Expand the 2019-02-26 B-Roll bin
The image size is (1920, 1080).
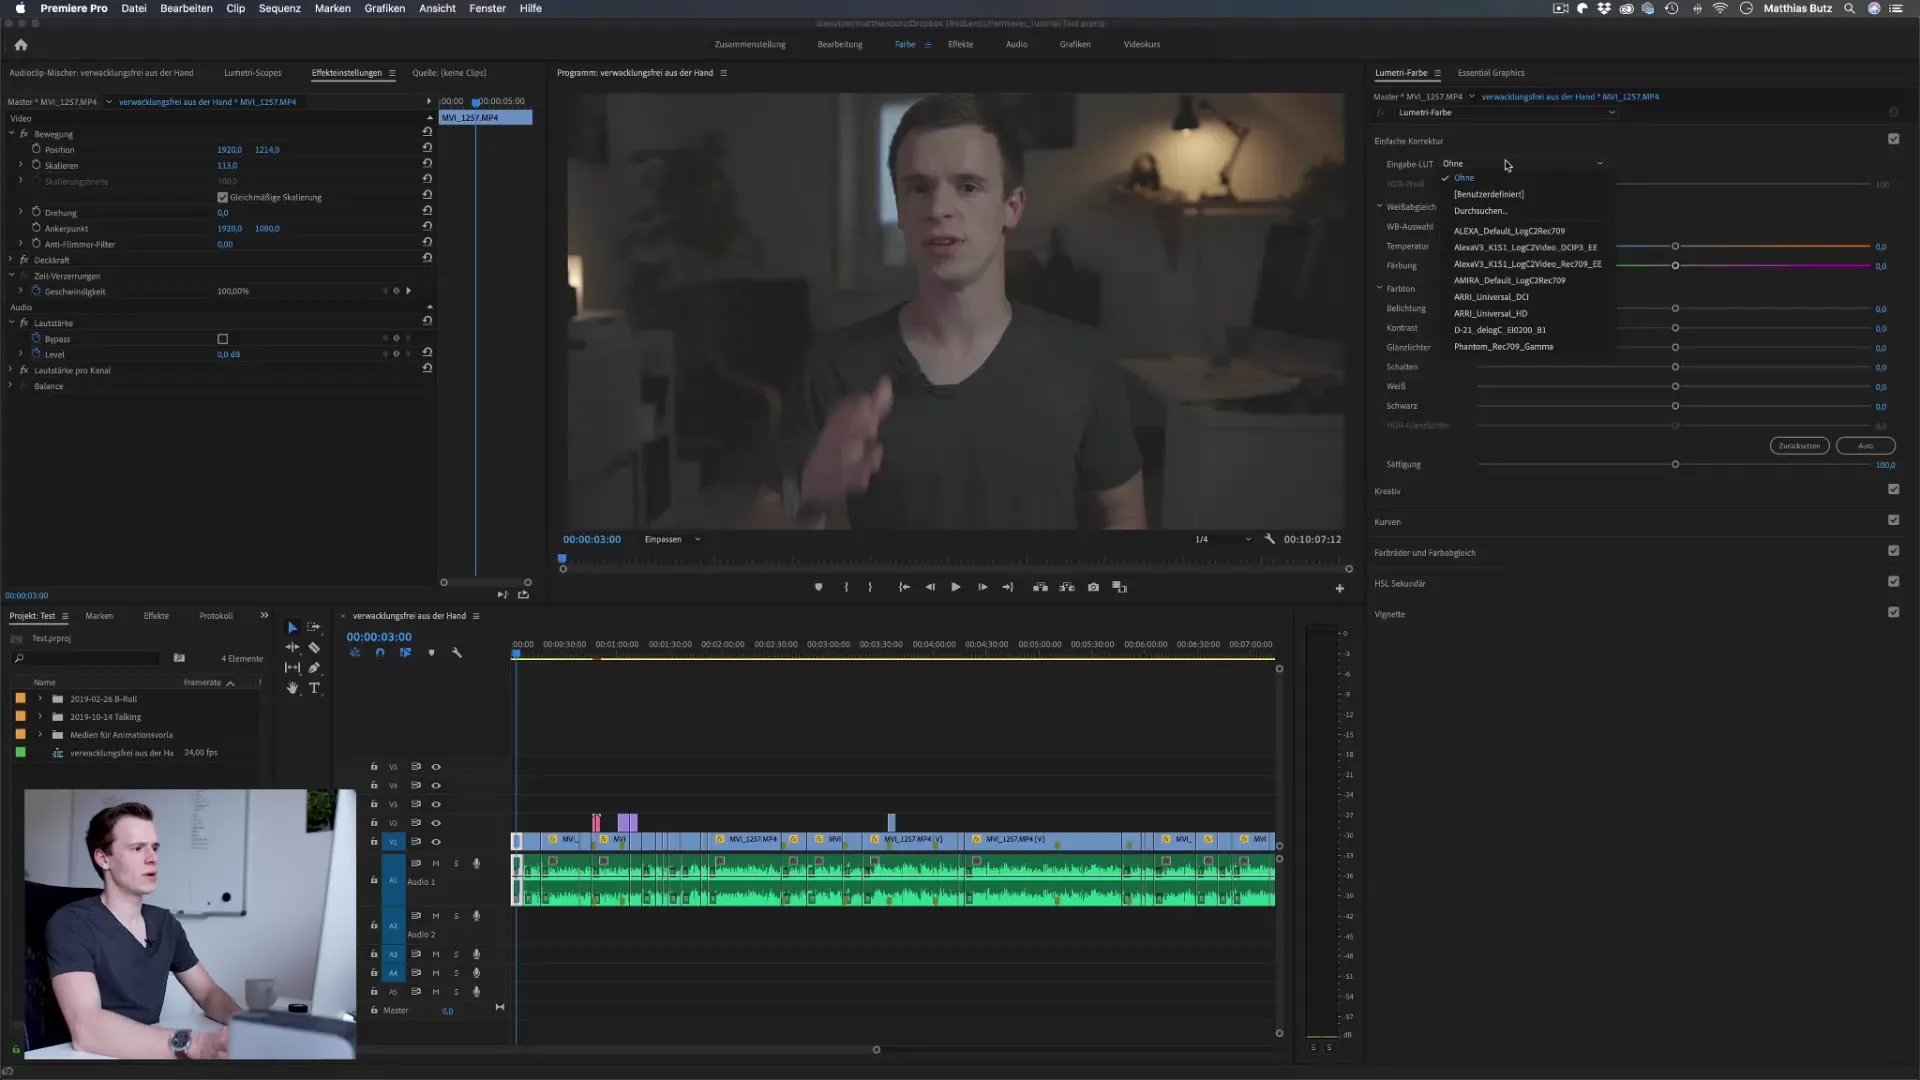40,699
